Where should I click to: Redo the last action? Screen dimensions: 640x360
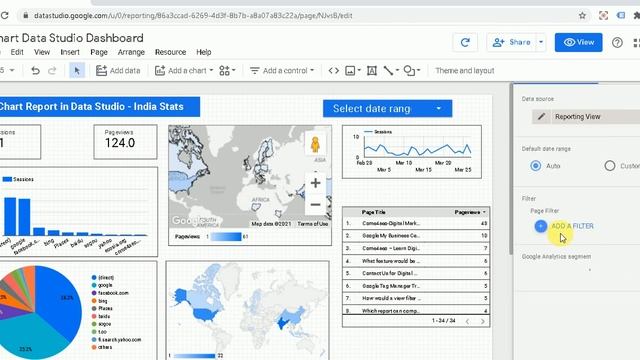[52, 71]
